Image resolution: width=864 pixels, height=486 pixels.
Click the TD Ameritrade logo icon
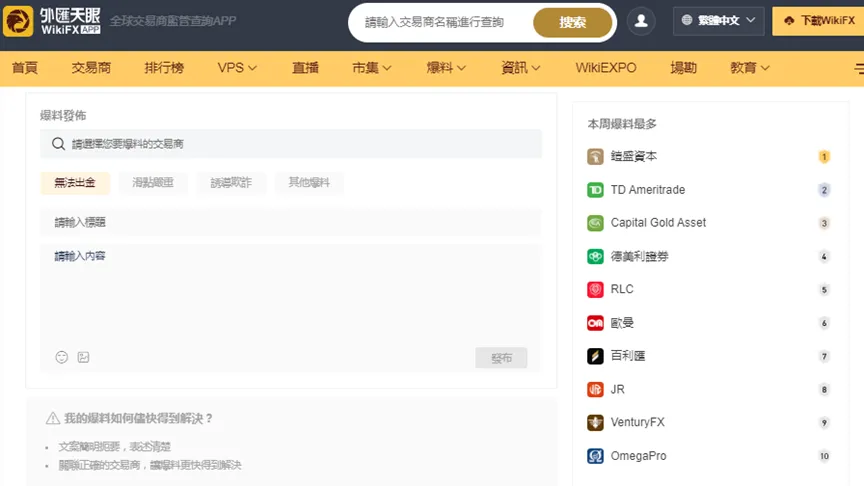[x=595, y=190]
